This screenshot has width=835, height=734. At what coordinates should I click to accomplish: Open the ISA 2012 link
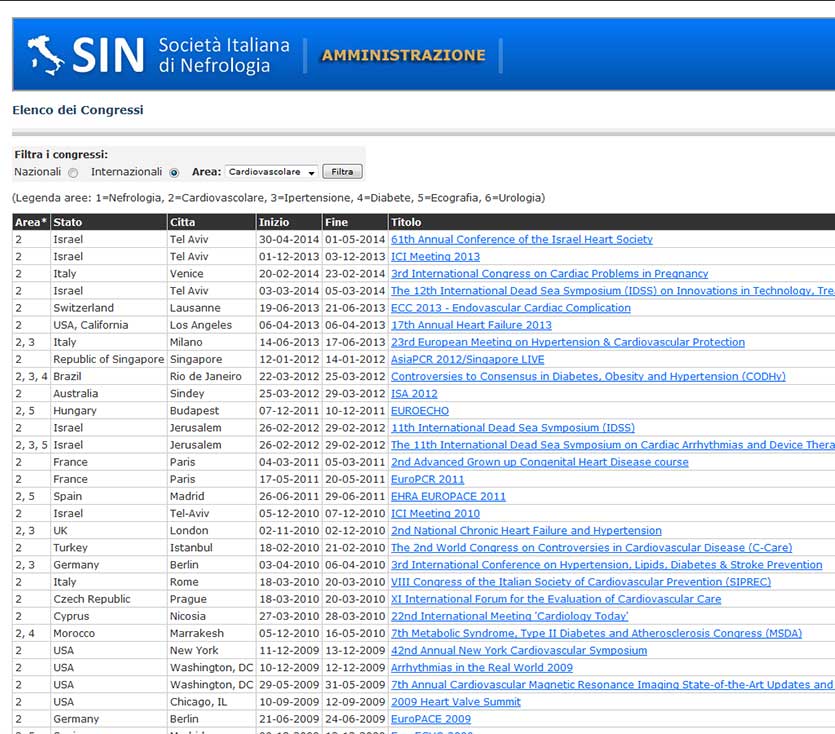pyautogui.click(x=414, y=394)
